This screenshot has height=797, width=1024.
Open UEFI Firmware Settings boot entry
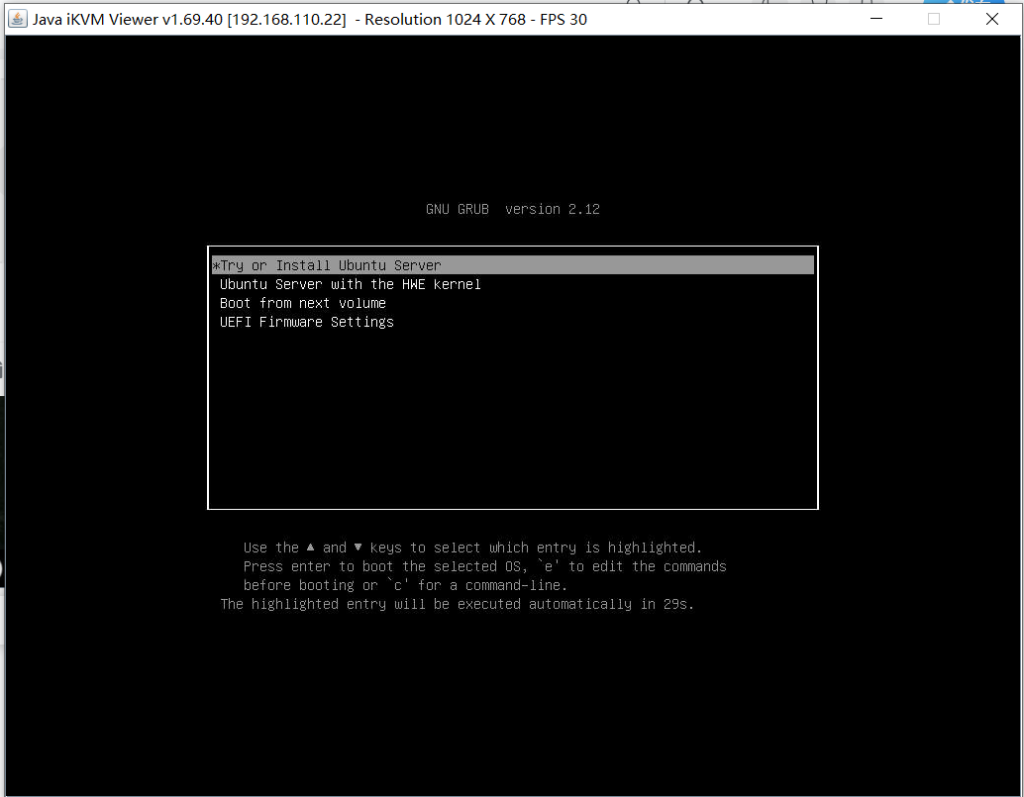(306, 322)
